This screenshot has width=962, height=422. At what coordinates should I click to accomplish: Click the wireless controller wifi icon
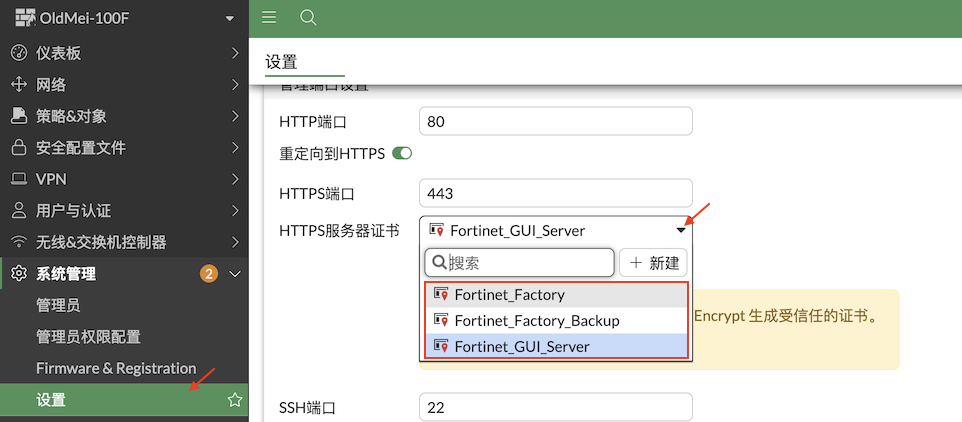click(20, 242)
